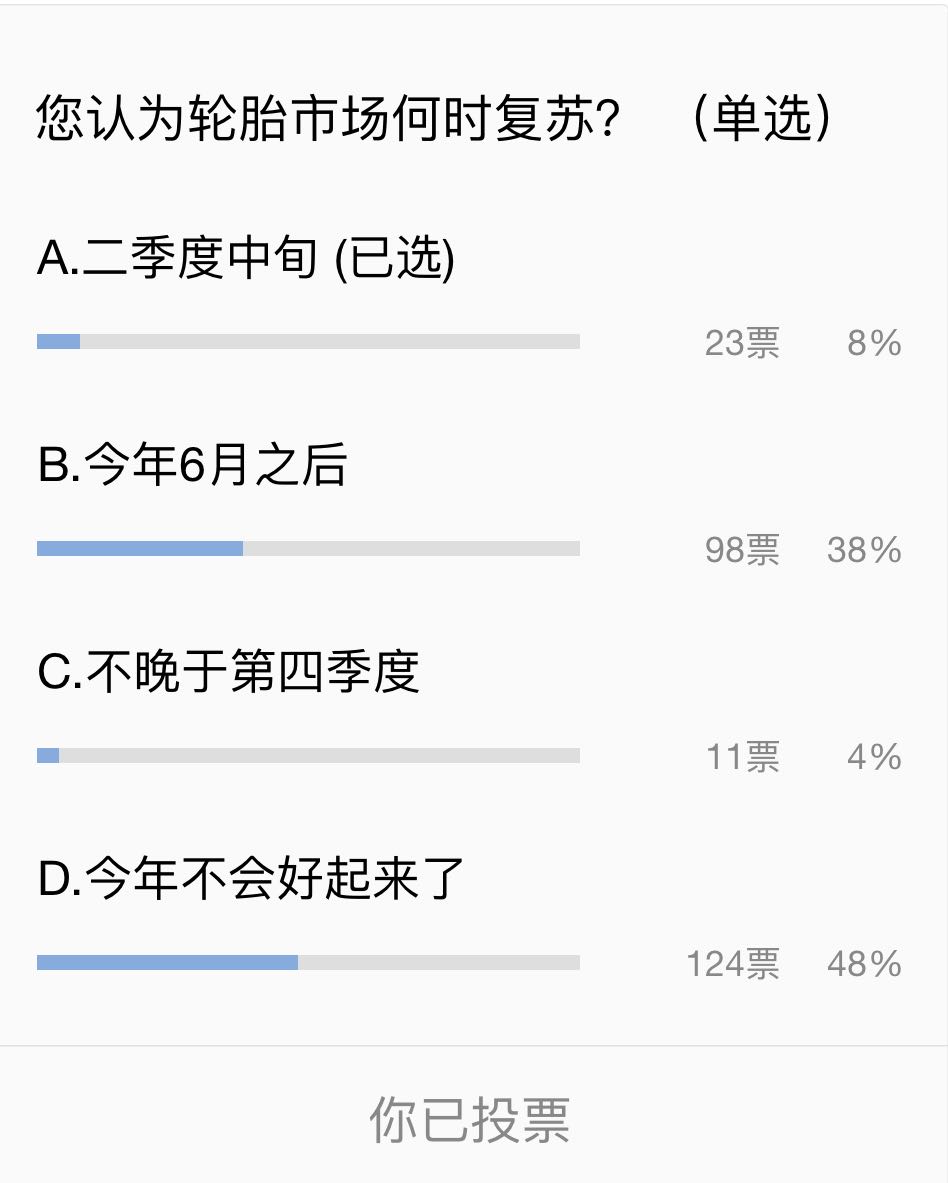Click the 你已投票 button

pyautogui.click(x=470, y=1120)
